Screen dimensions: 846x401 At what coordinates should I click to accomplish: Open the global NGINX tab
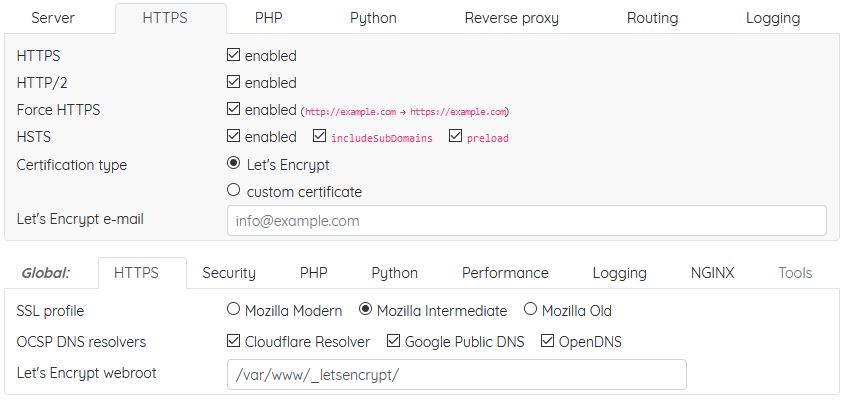[x=712, y=273]
